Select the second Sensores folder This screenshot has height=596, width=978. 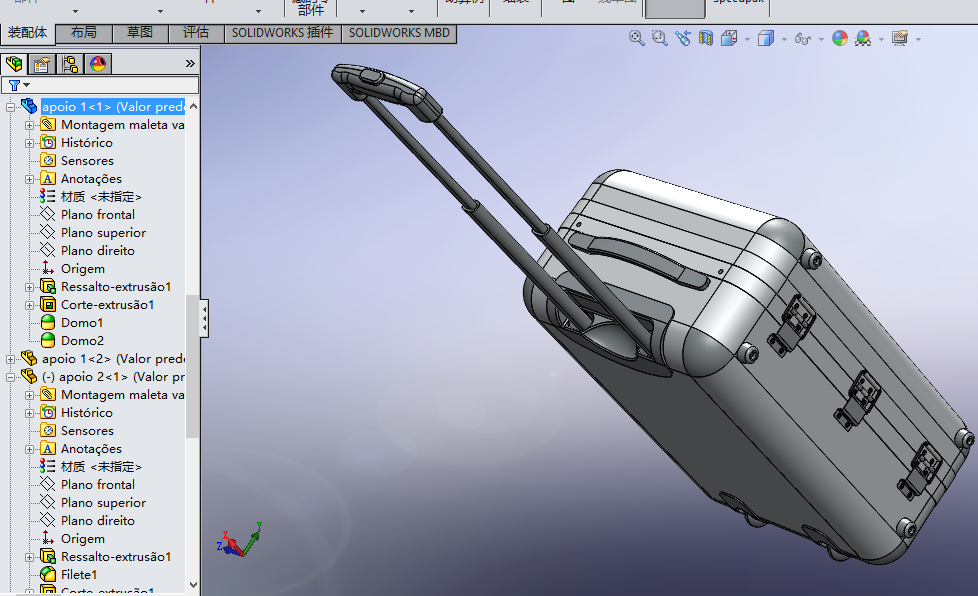coord(87,431)
